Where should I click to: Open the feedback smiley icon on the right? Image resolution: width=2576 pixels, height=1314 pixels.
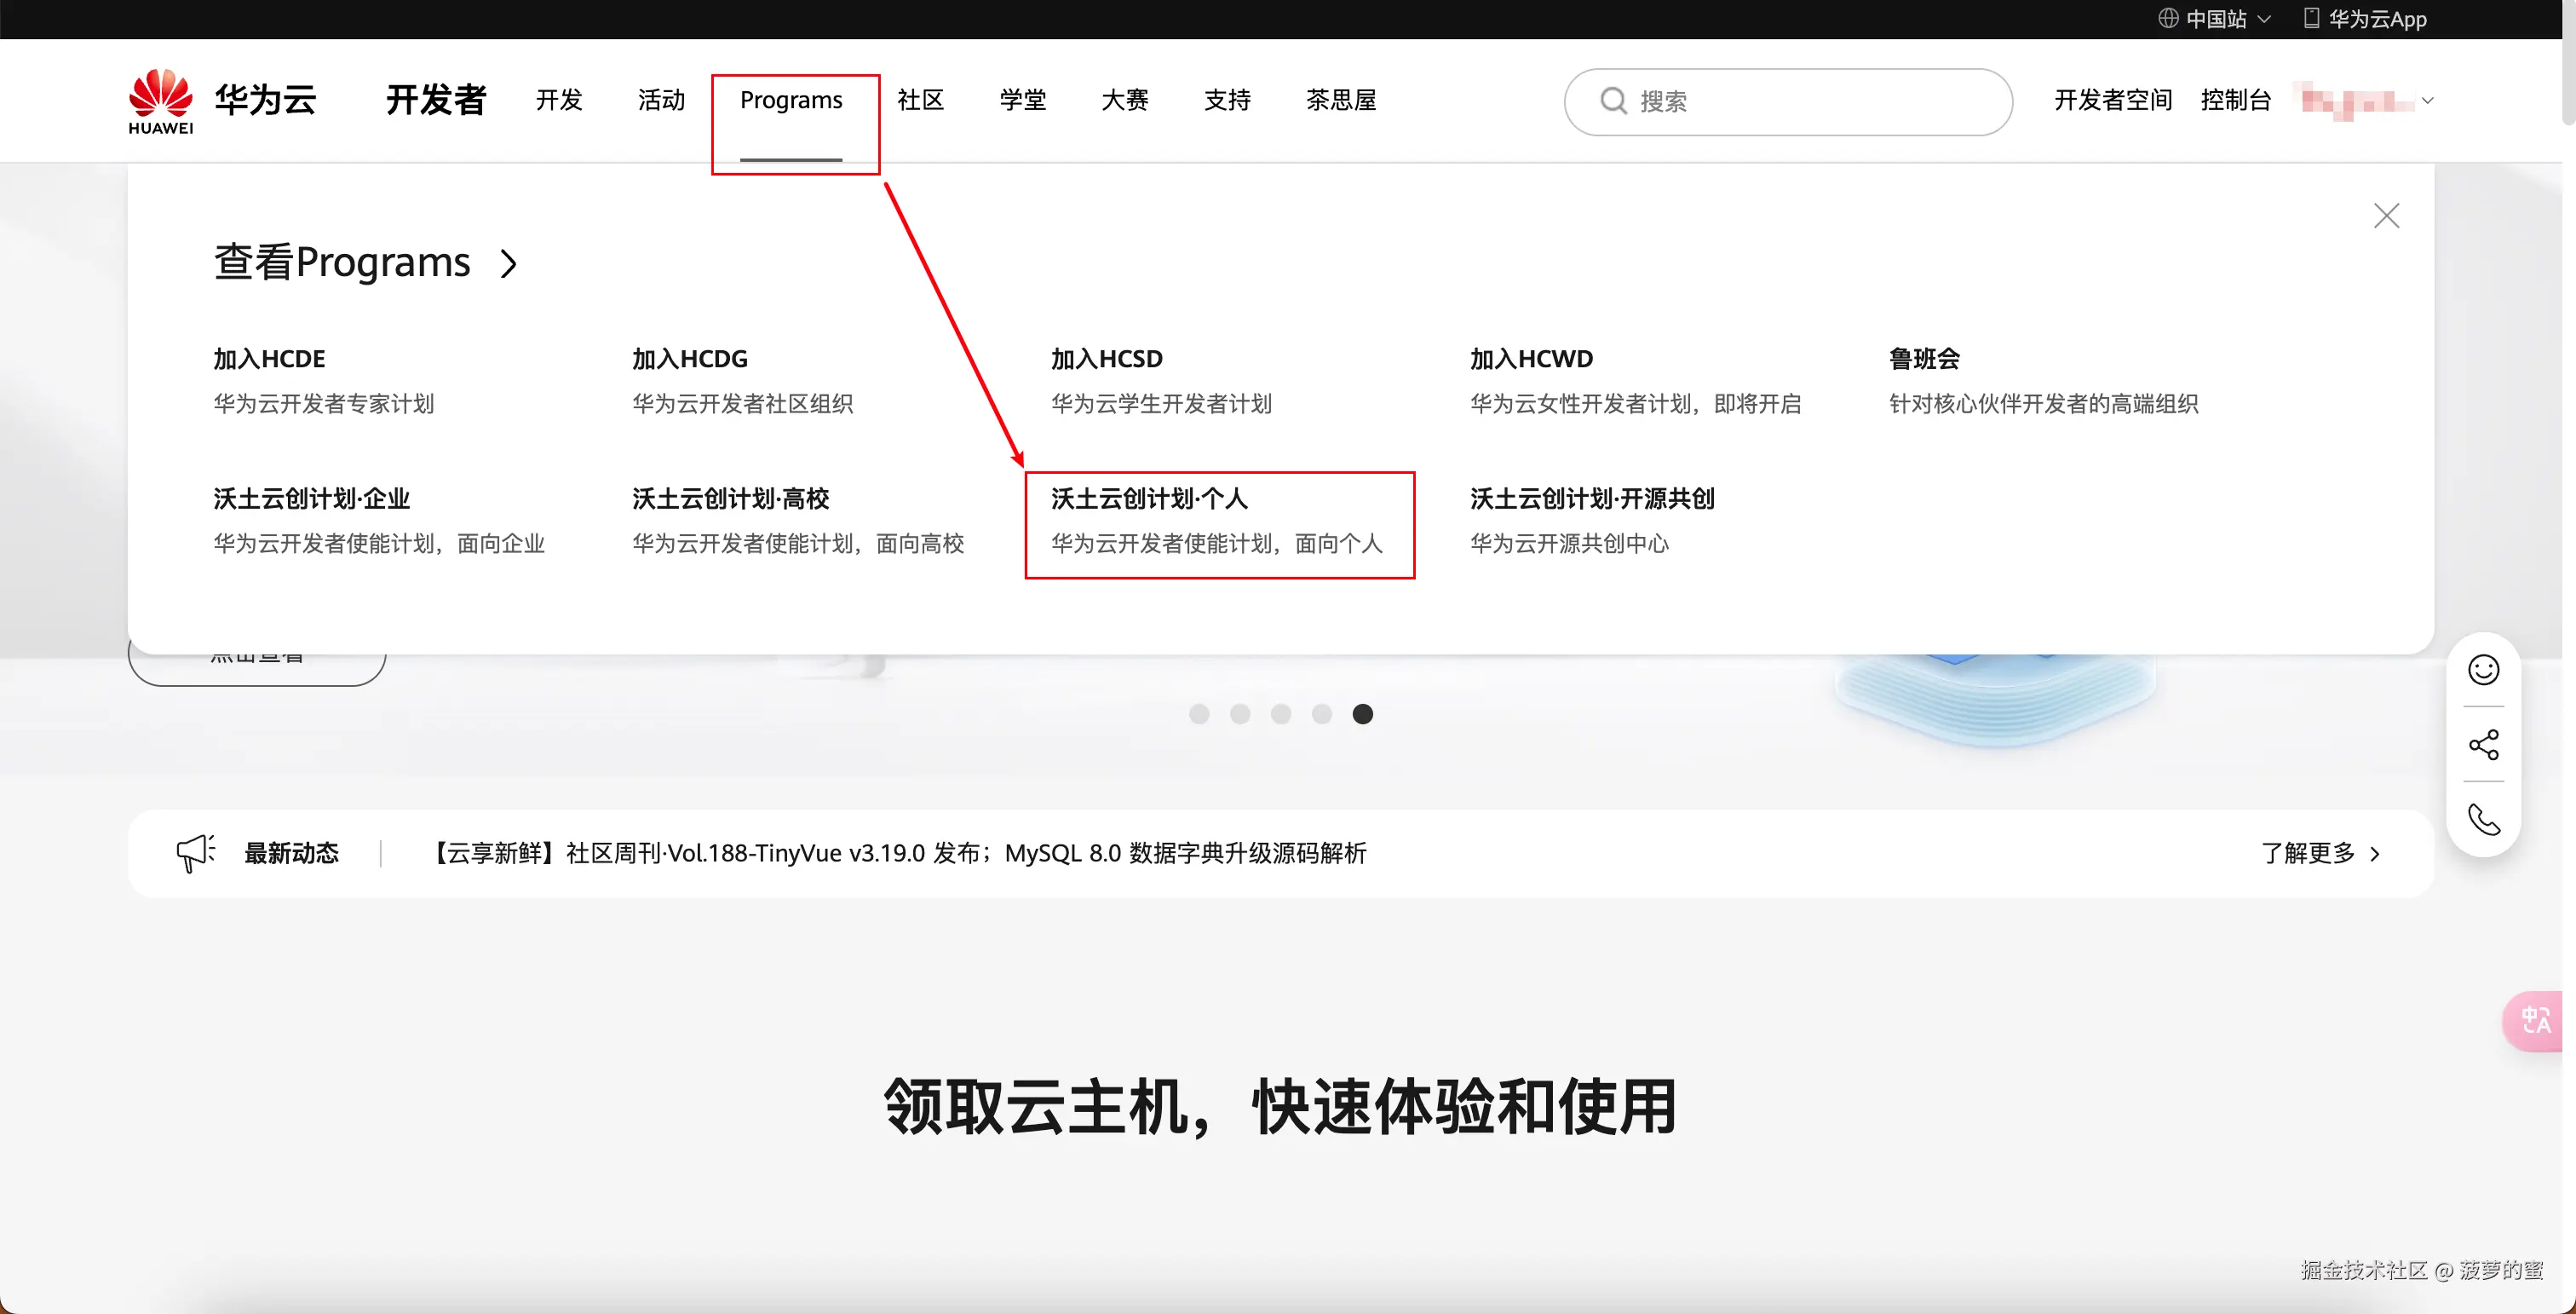(2486, 670)
